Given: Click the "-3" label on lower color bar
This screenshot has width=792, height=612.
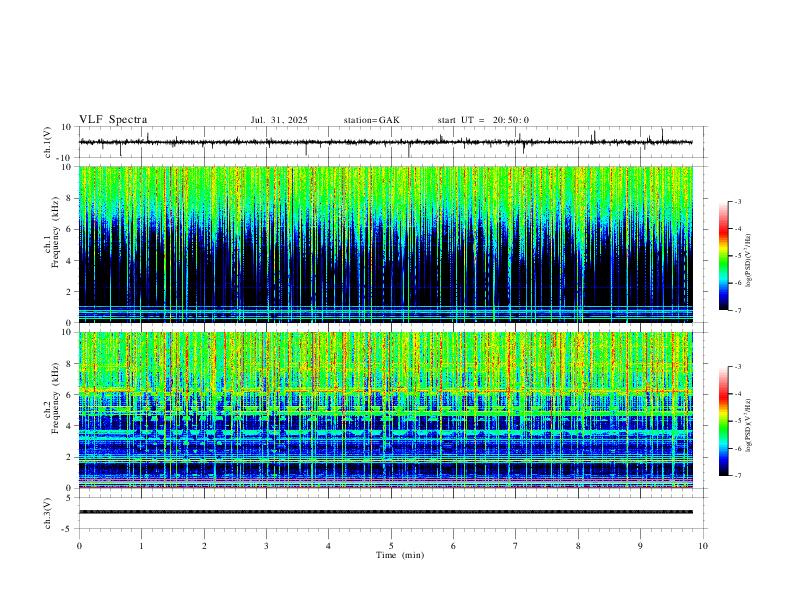Looking at the screenshot, I should point(738,367).
